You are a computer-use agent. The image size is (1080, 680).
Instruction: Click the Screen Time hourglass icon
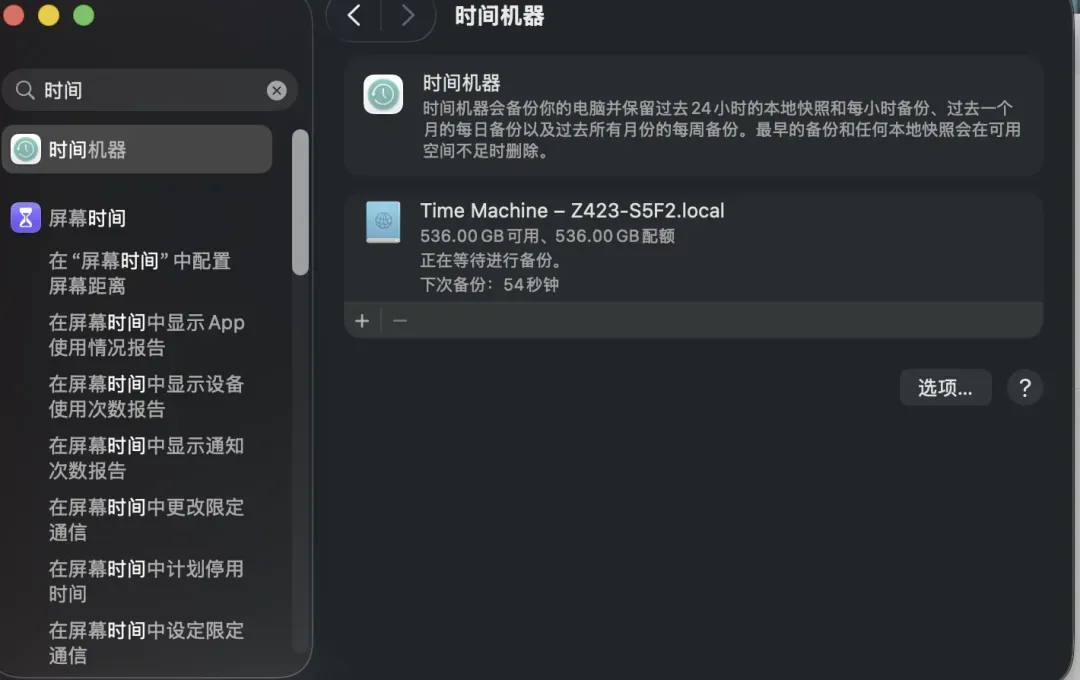point(26,218)
